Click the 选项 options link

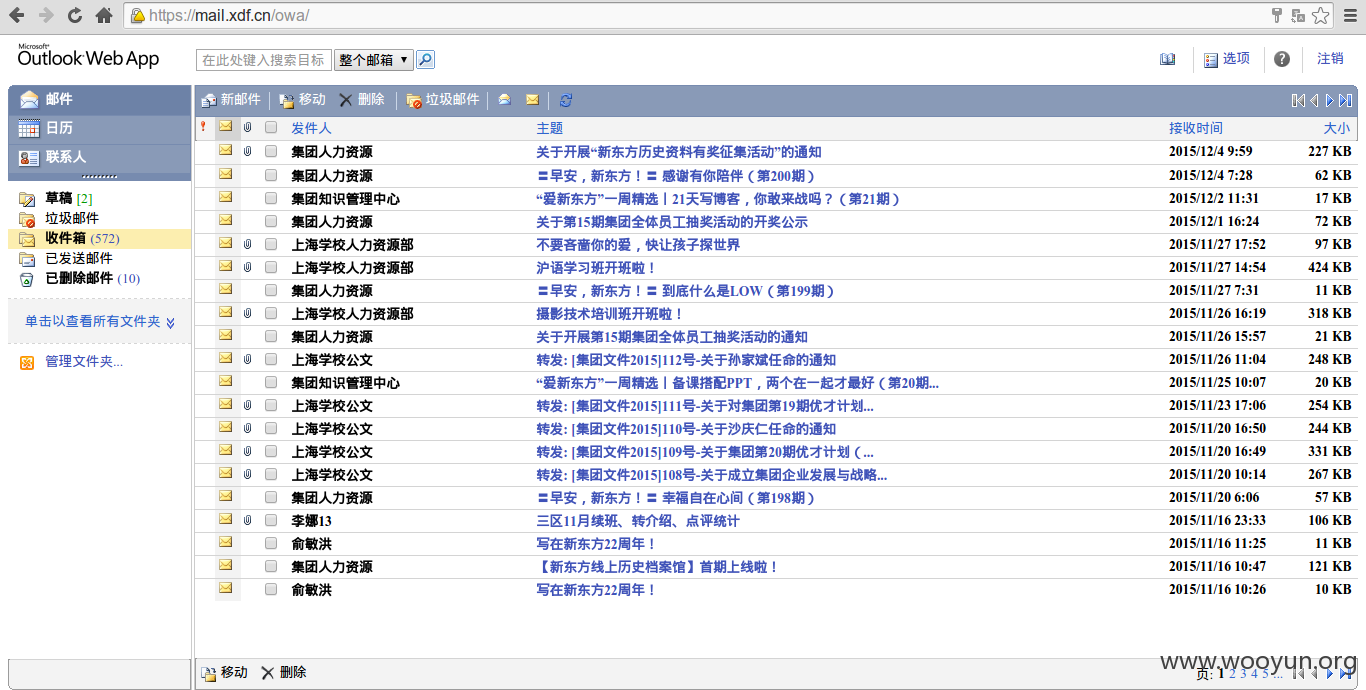coord(1236,59)
